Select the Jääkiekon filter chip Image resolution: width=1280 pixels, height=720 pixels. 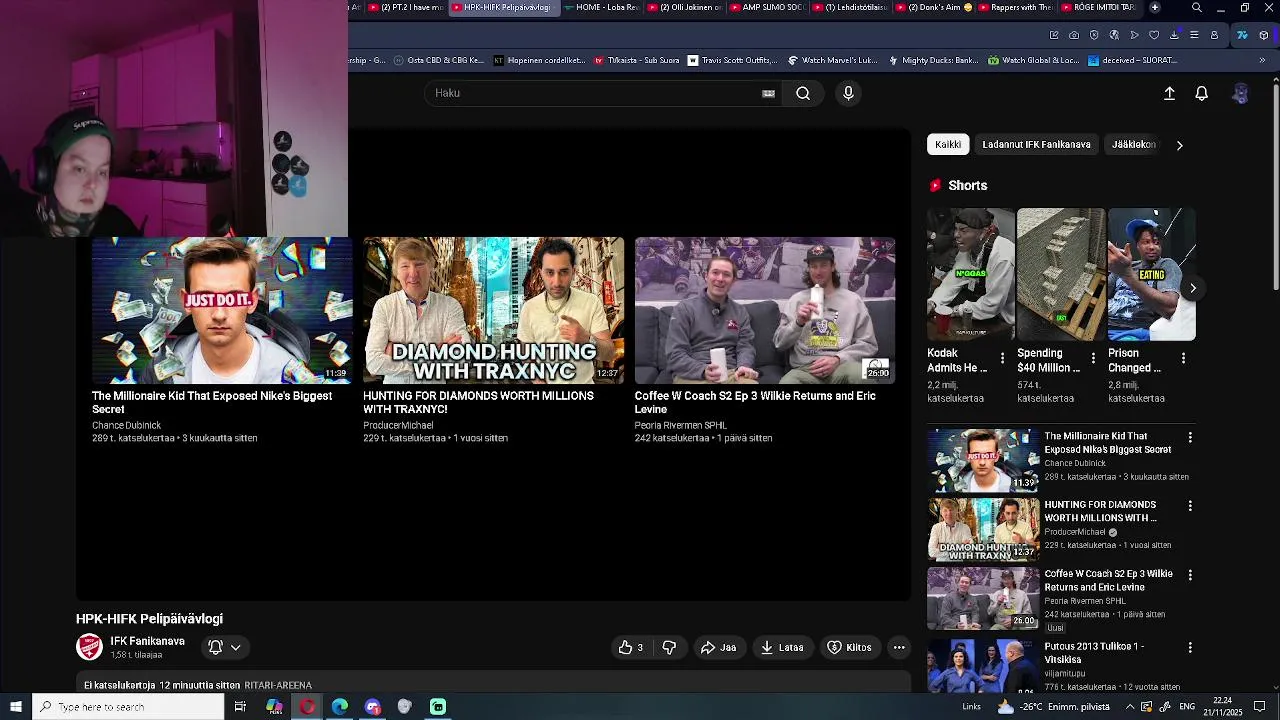tap(1134, 144)
